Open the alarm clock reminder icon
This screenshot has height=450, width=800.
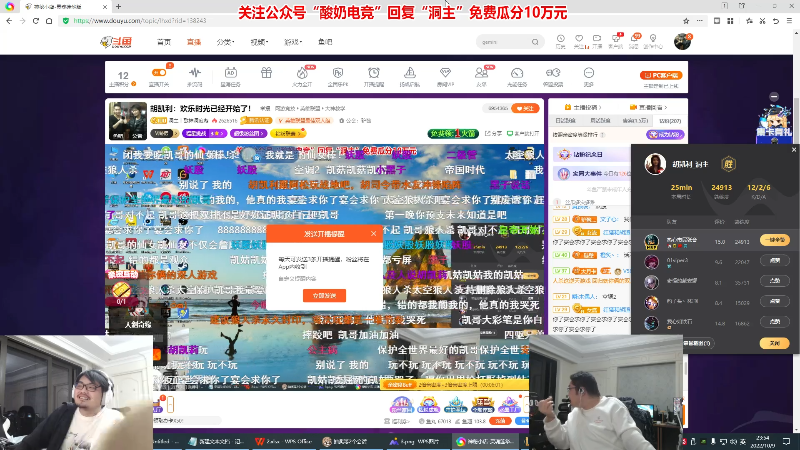(374, 73)
